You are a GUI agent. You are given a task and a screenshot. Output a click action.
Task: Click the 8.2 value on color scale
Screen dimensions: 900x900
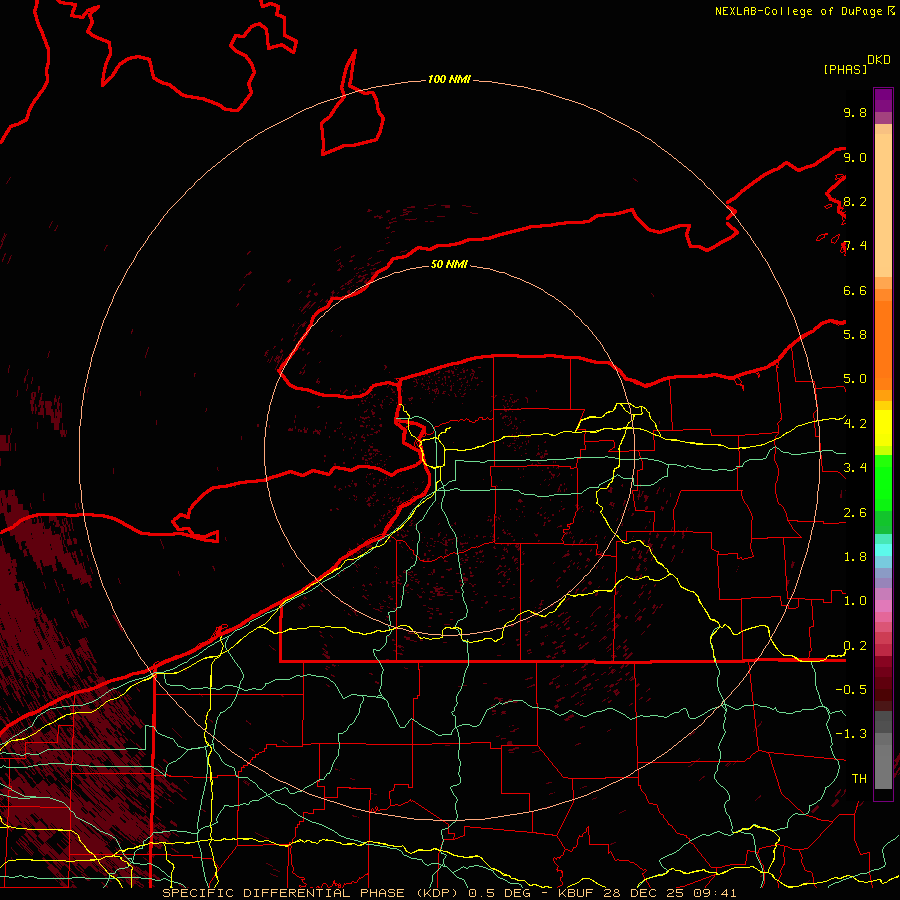(855, 202)
